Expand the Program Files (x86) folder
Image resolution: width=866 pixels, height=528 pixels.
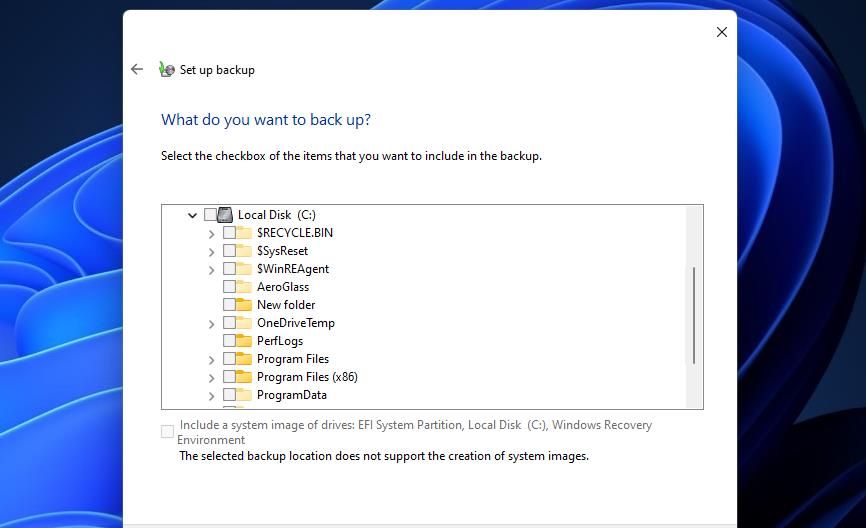pos(211,378)
